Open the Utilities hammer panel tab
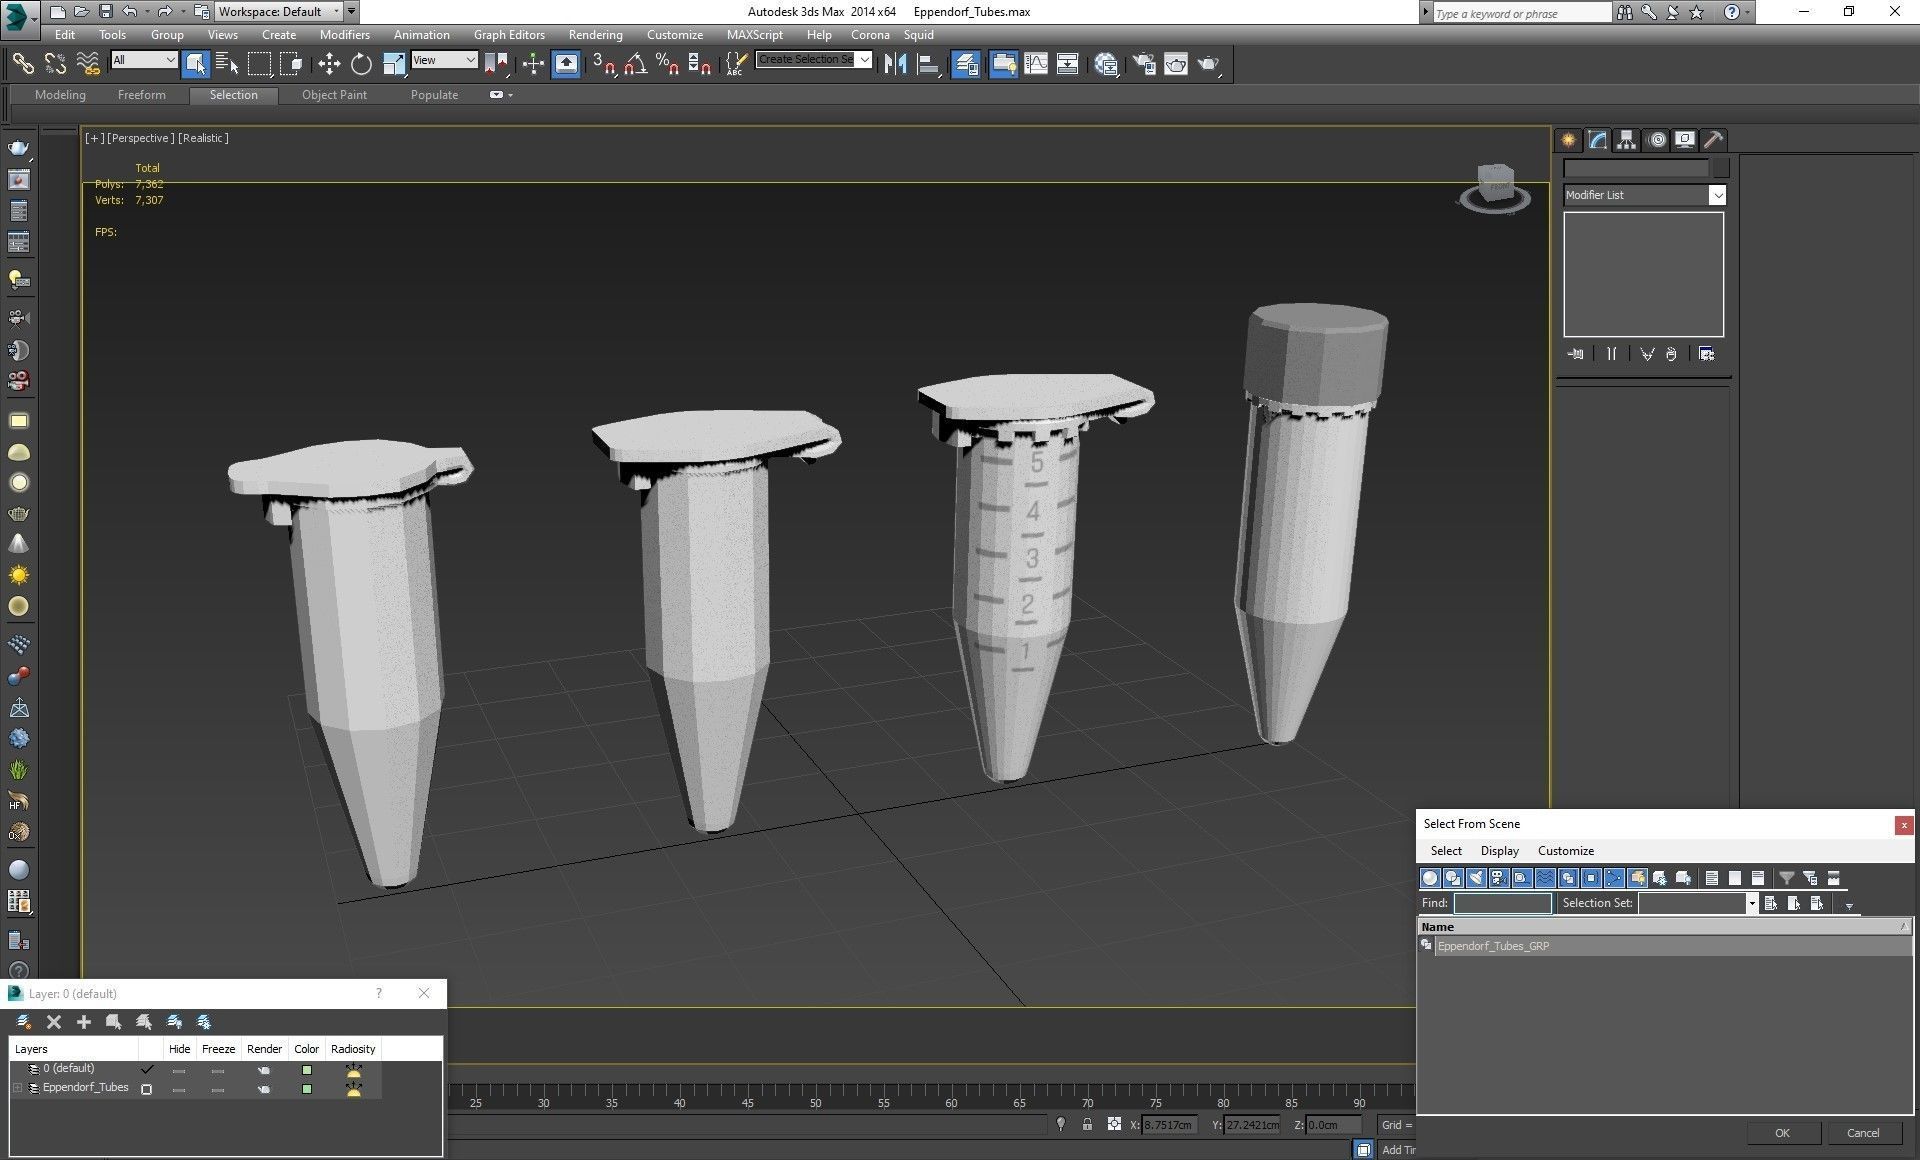The width and height of the screenshot is (1920, 1160). (1714, 140)
